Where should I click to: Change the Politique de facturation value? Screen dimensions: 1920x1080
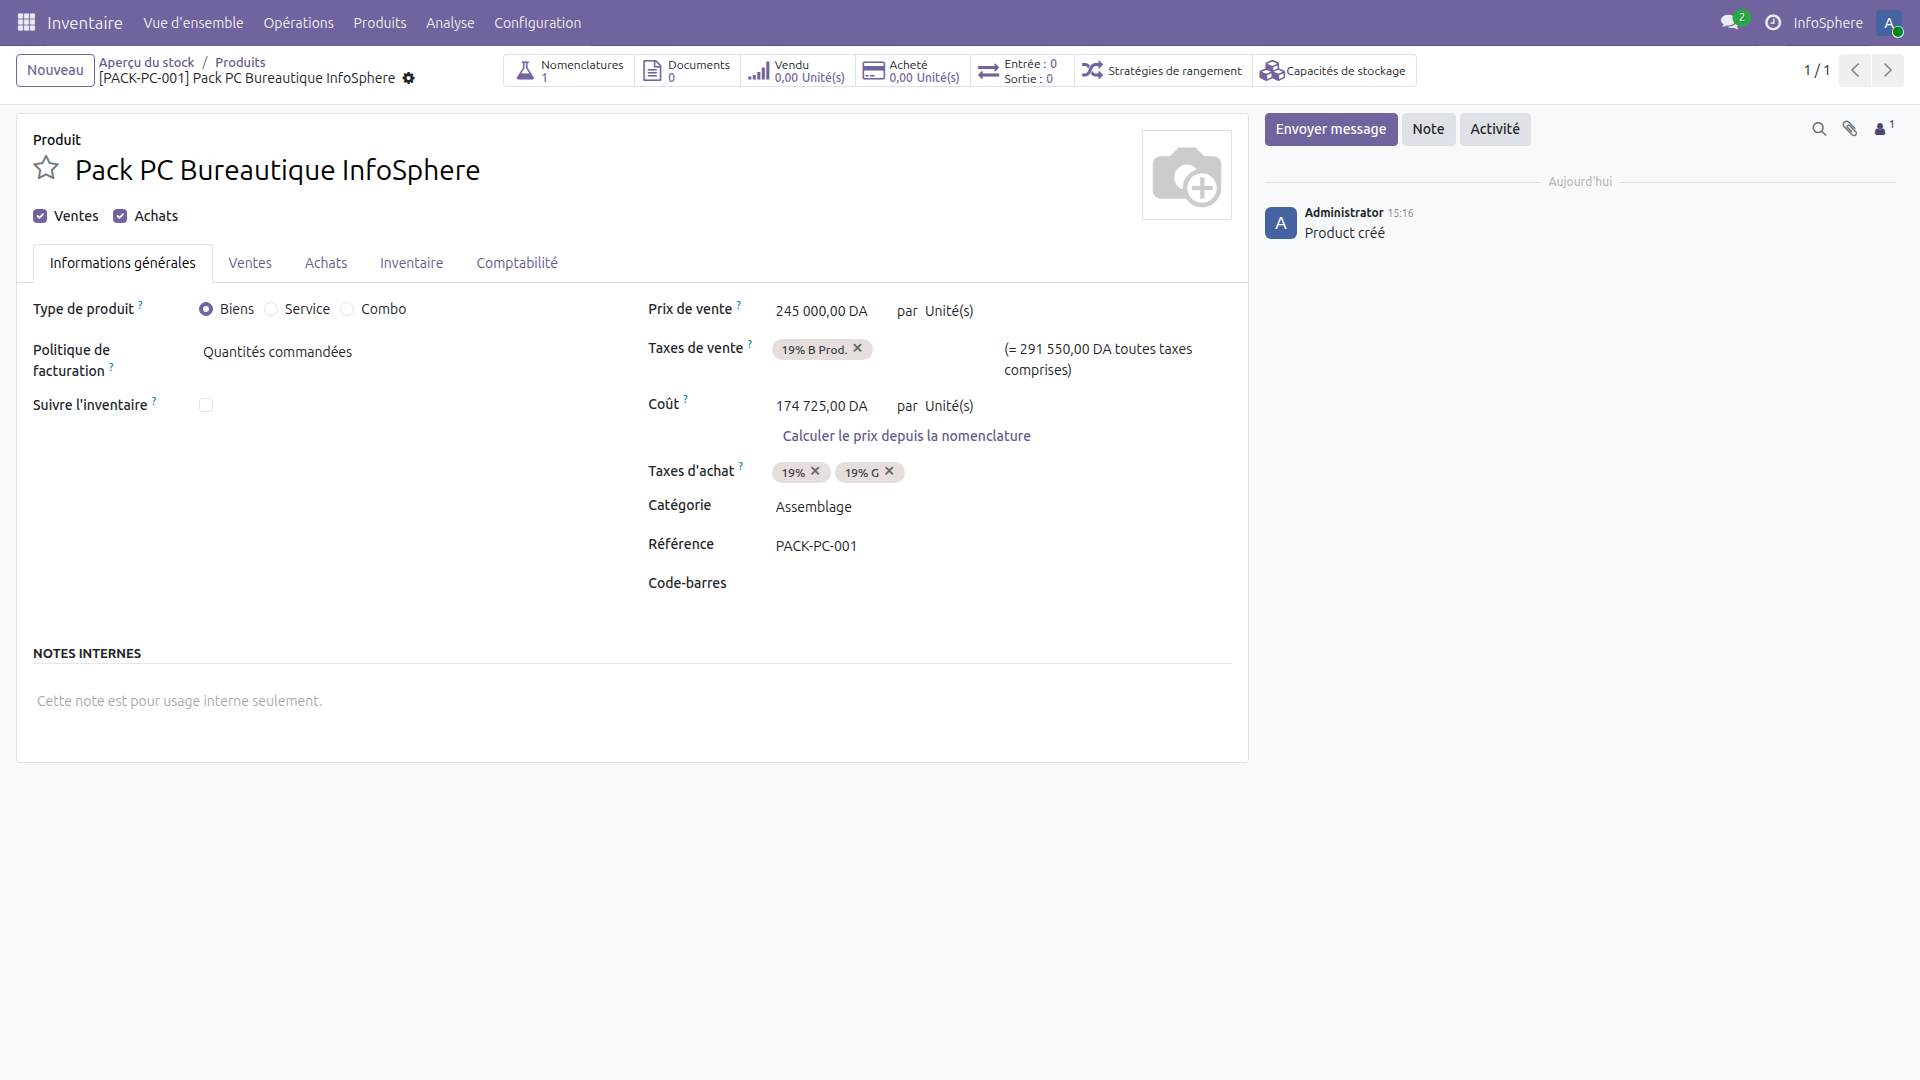click(277, 351)
